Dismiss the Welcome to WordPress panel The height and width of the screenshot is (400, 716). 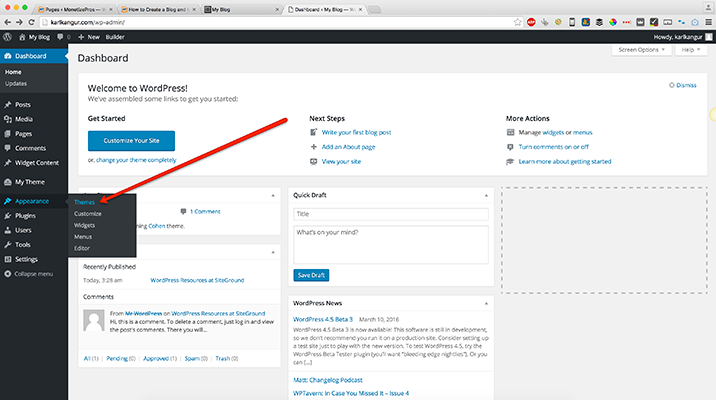(685, 86)
